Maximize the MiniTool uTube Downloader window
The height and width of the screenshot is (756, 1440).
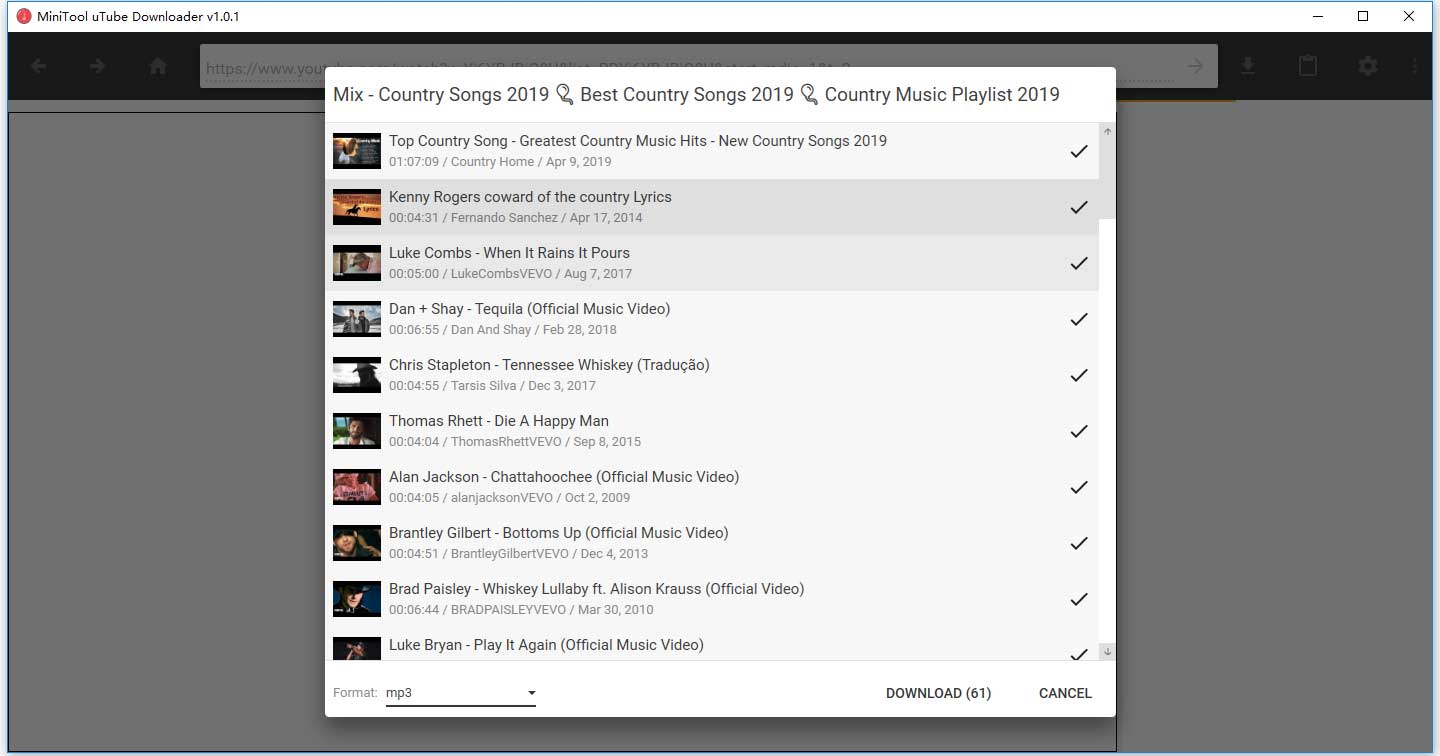click(1363, 16)
